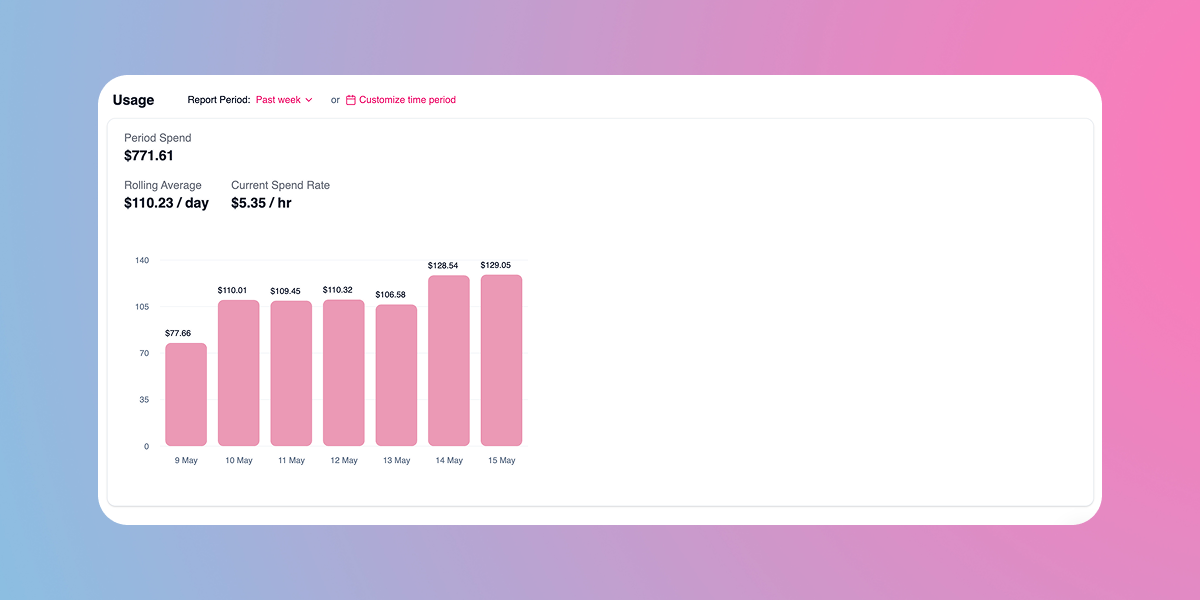Open the Customize time period link
Screen dimensions: 1200x600
pos(401,100)
